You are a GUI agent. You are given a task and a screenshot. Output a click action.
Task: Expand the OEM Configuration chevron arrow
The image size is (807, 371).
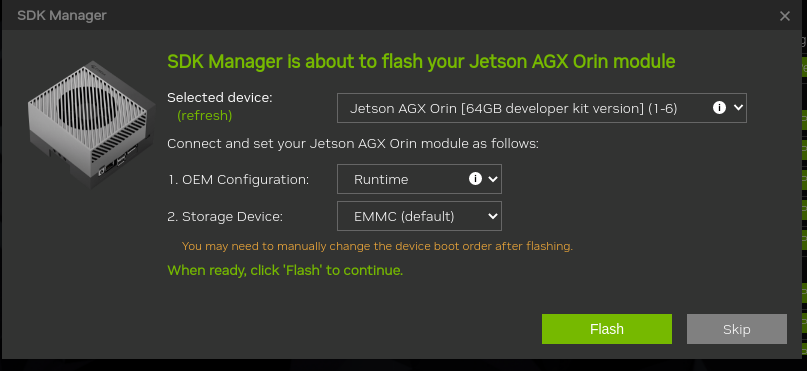[493, 179]
